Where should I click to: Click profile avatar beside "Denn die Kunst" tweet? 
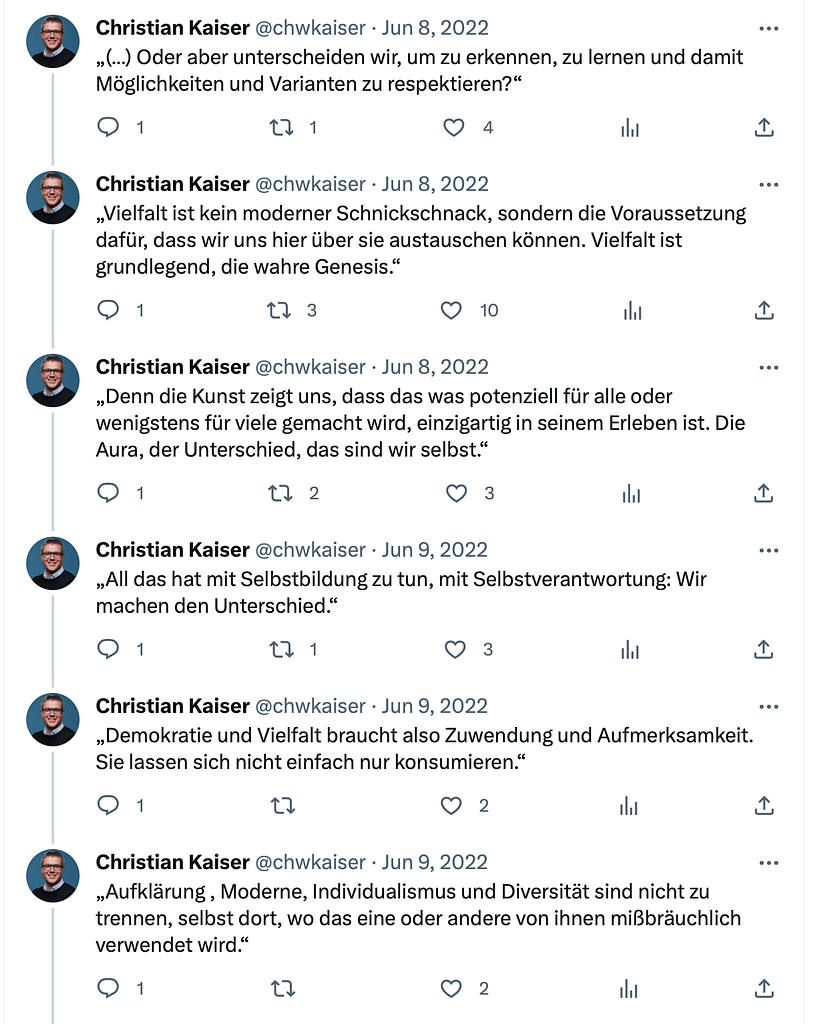coord(53,379)
